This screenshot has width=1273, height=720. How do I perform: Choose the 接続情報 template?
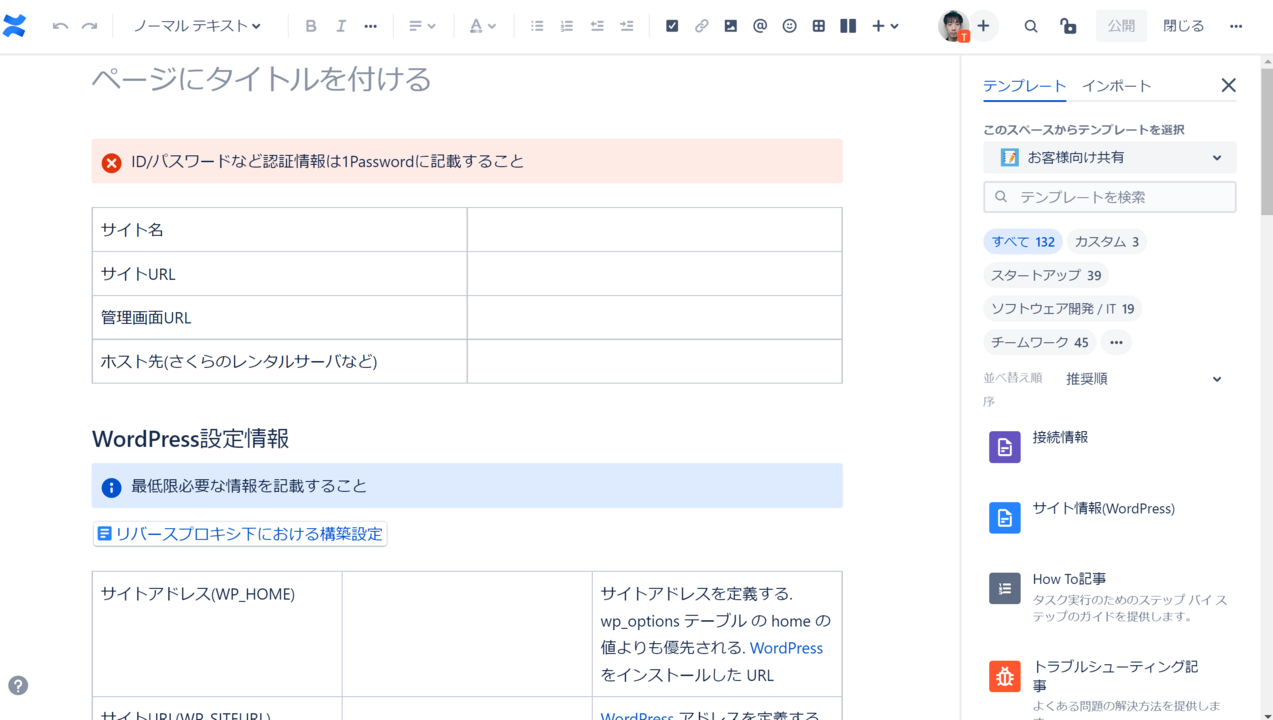(x=1110, y=446)
